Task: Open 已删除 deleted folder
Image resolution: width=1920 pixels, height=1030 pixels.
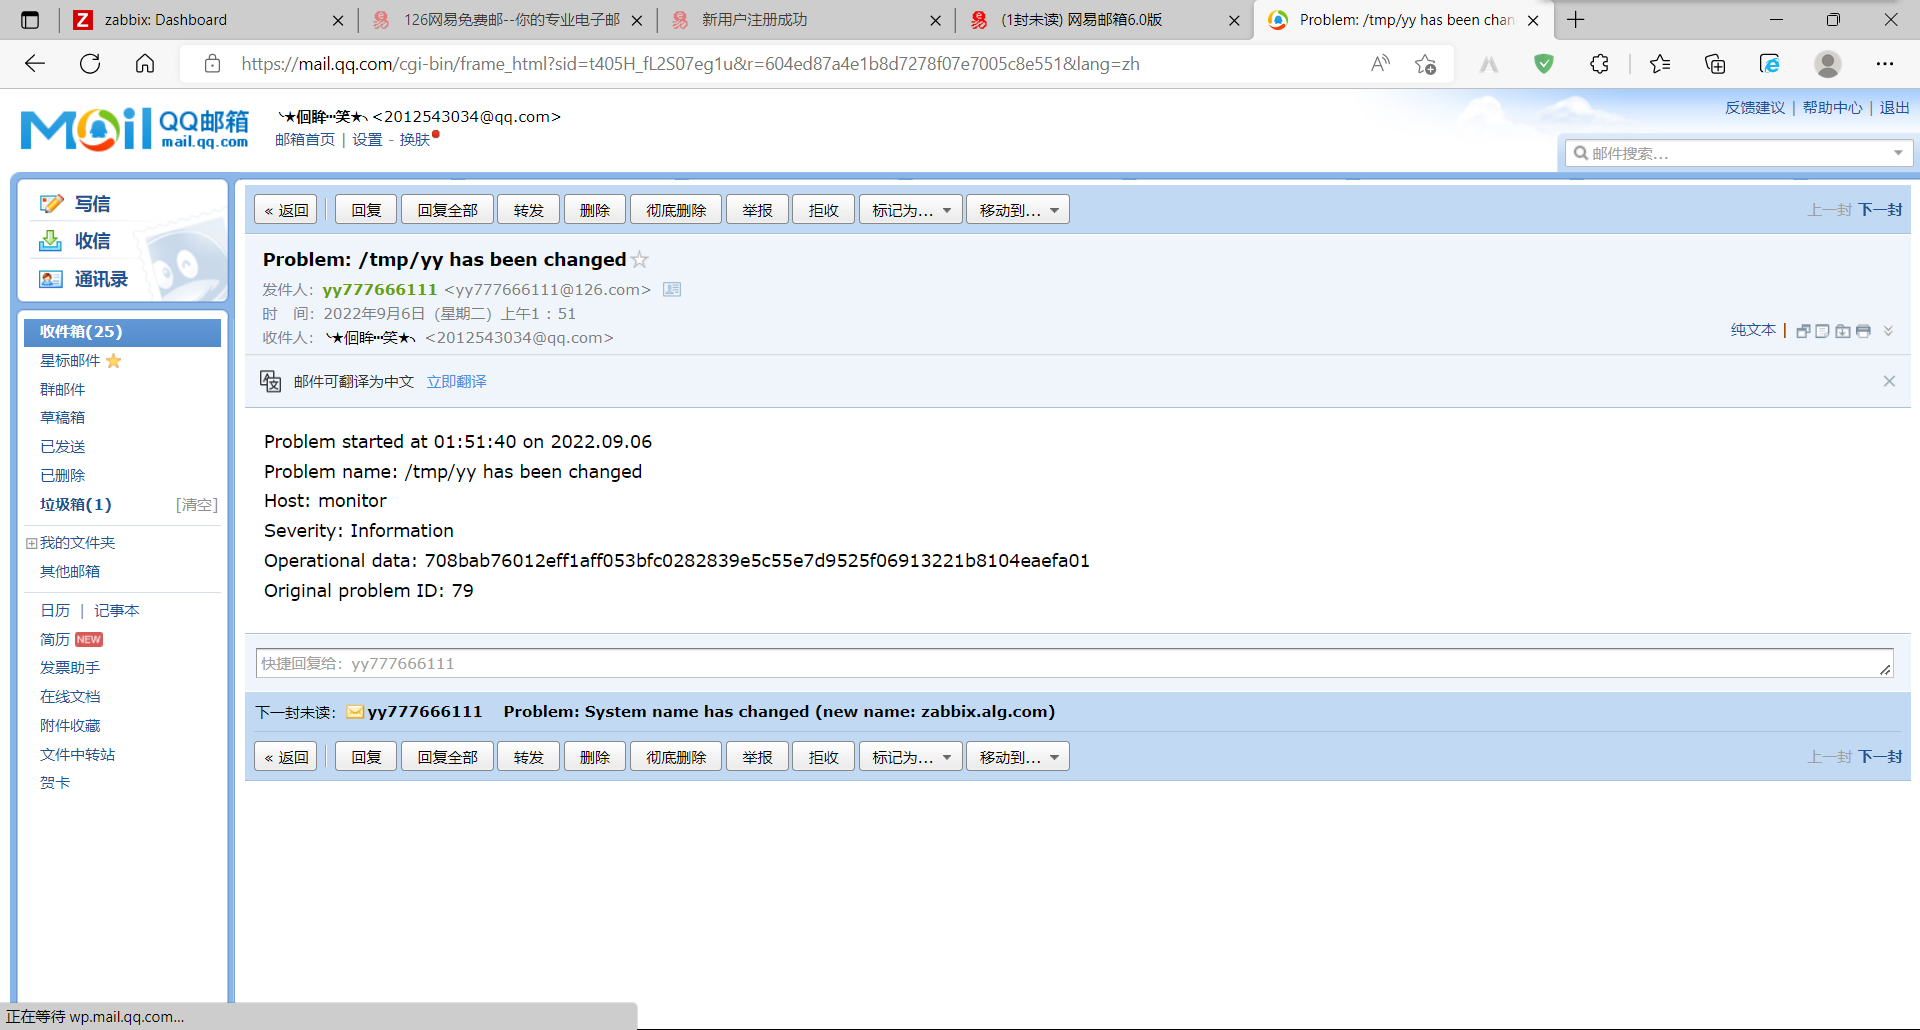Action: [x=62, y=476]
